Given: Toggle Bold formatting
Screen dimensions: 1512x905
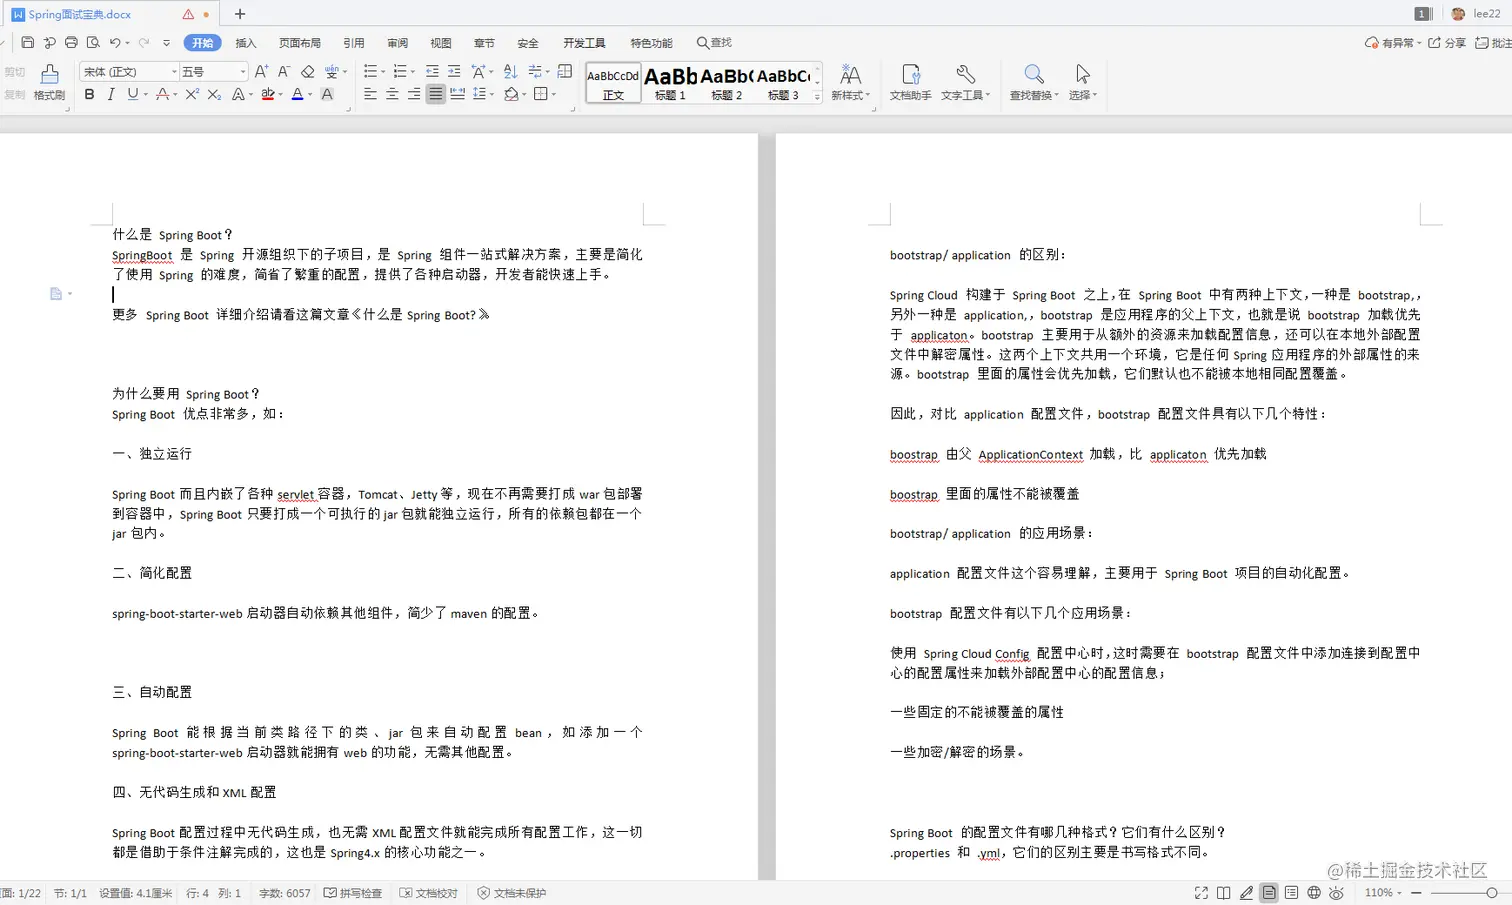Looking at the screenshot, I should [89, 94].
